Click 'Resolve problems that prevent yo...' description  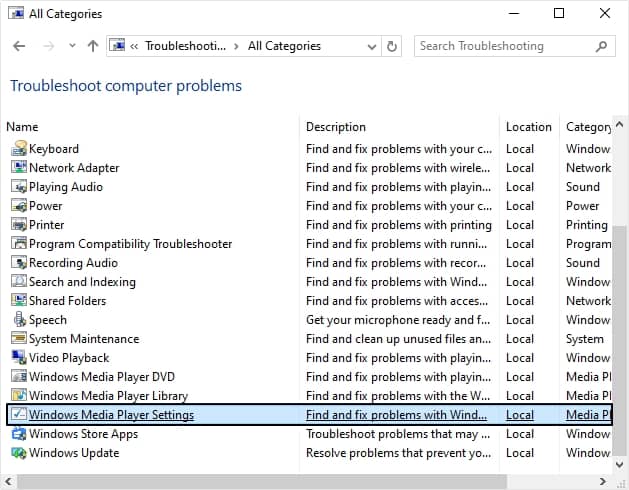coord(398,453)
